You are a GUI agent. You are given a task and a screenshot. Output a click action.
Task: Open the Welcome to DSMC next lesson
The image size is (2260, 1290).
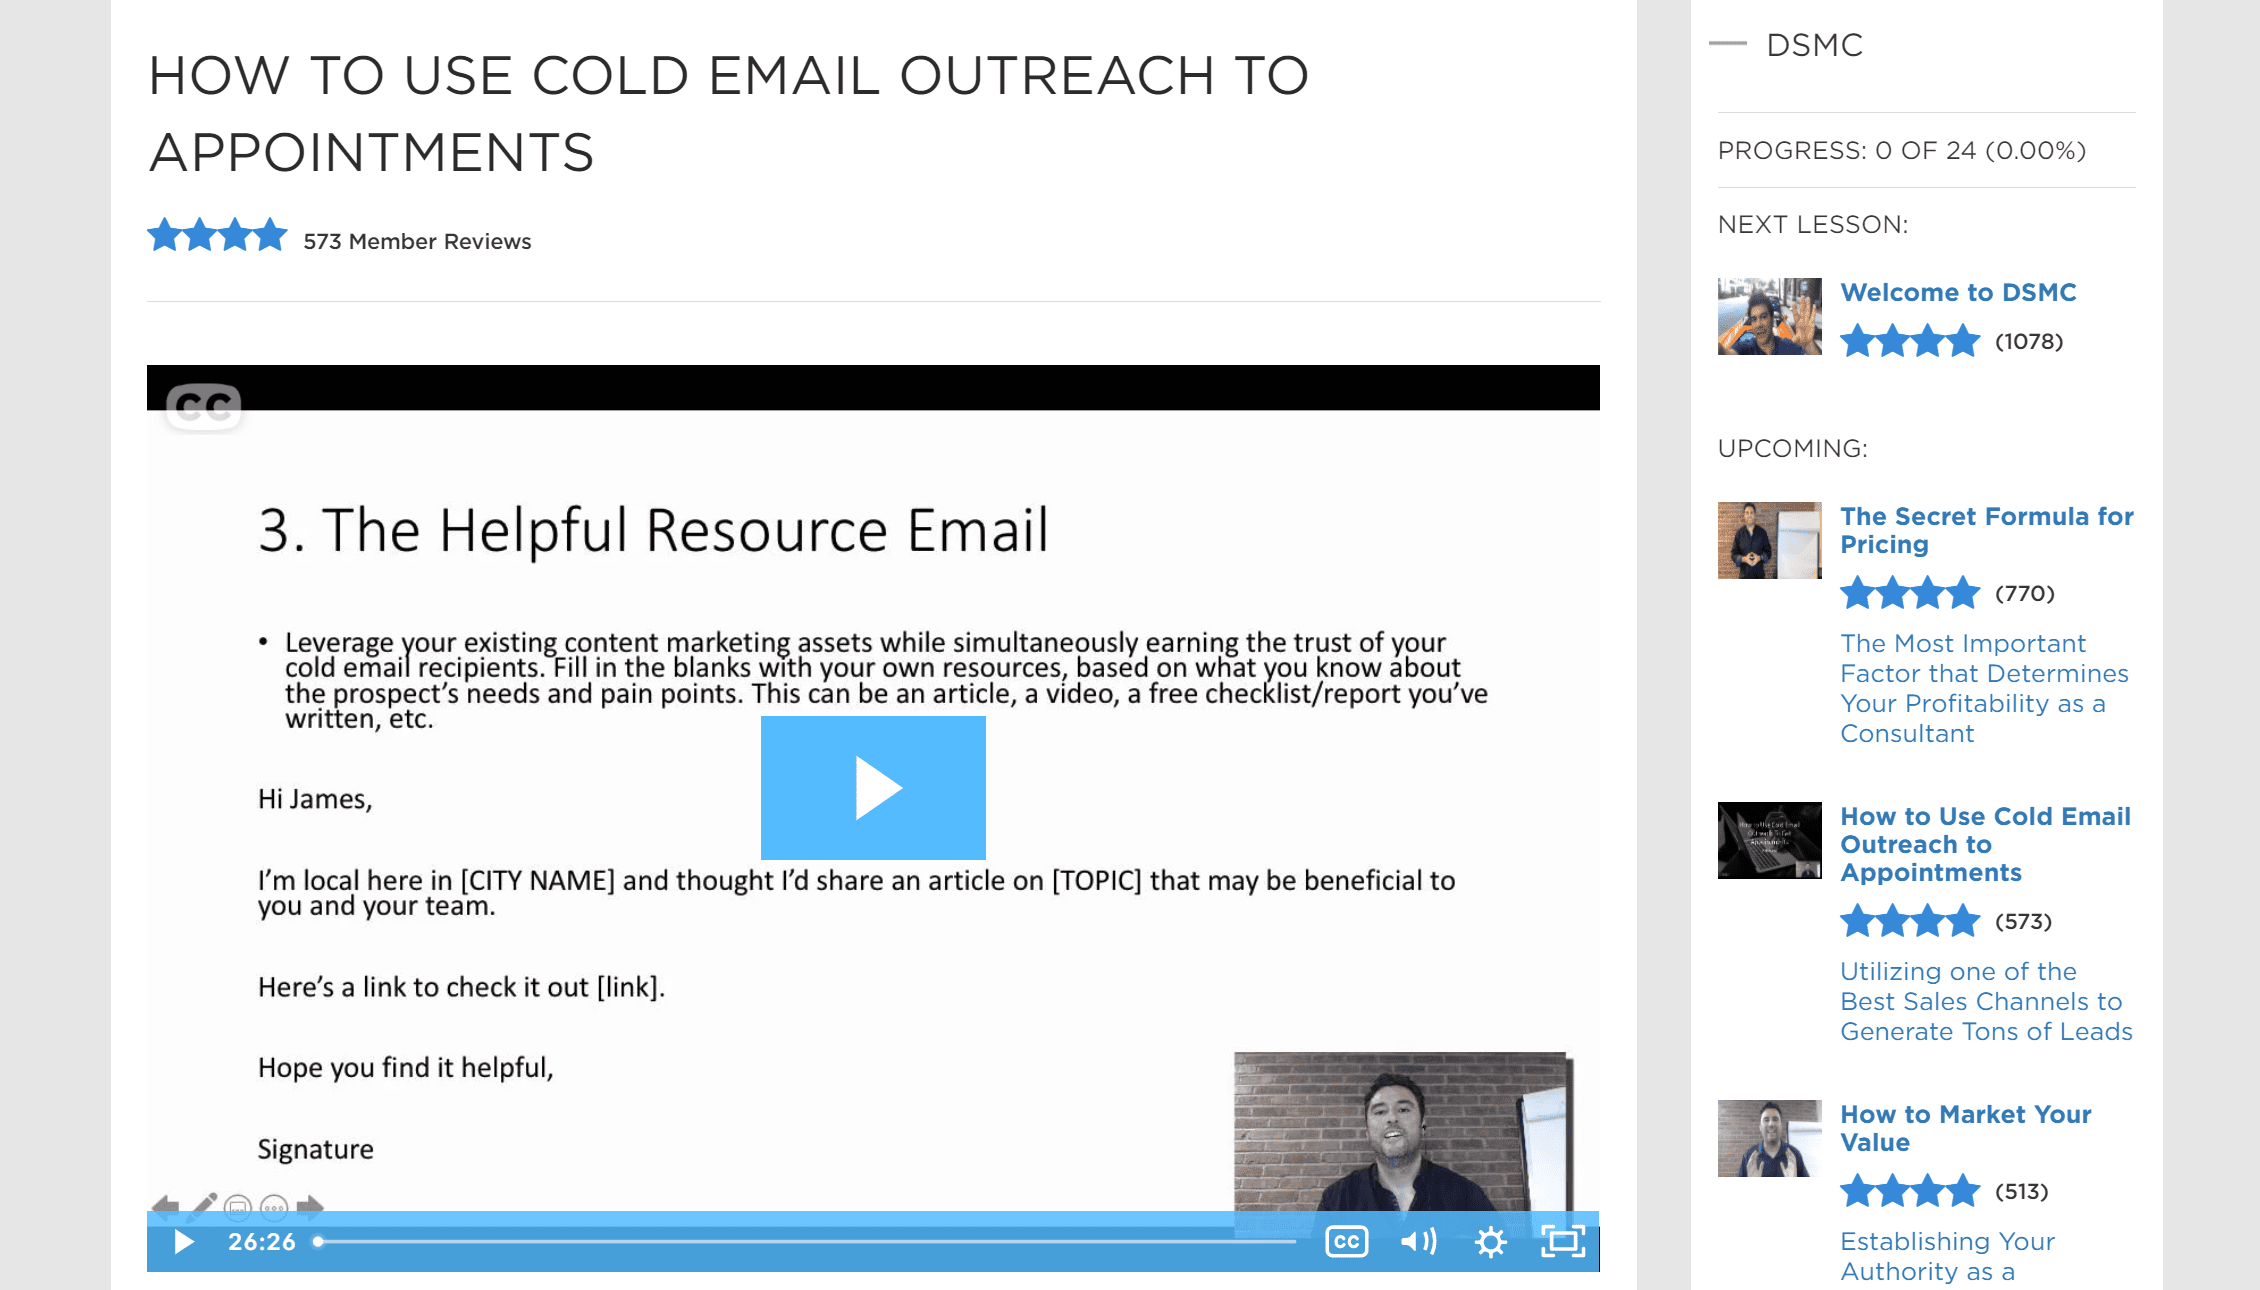tap(1957, 293)
